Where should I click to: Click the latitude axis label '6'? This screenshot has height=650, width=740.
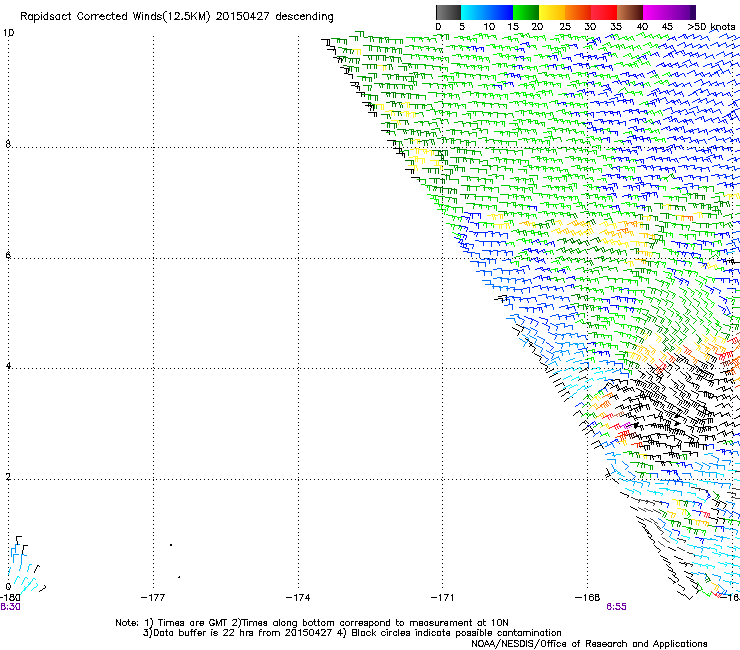[x=8, y=255]
